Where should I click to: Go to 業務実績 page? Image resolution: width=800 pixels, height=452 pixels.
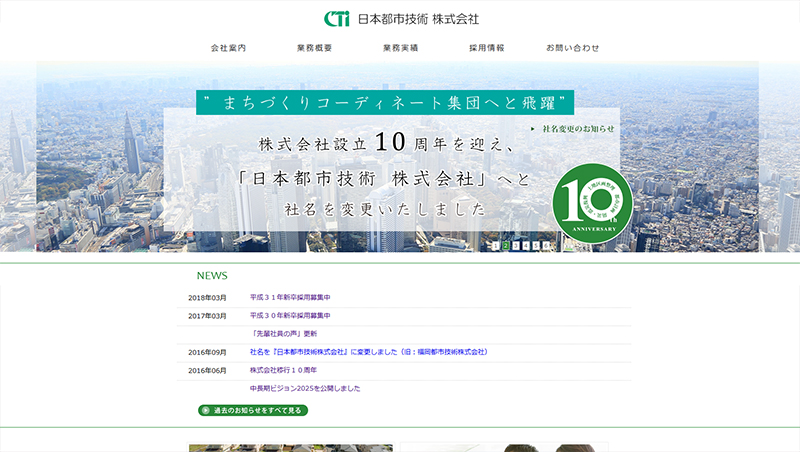(400, 48)
